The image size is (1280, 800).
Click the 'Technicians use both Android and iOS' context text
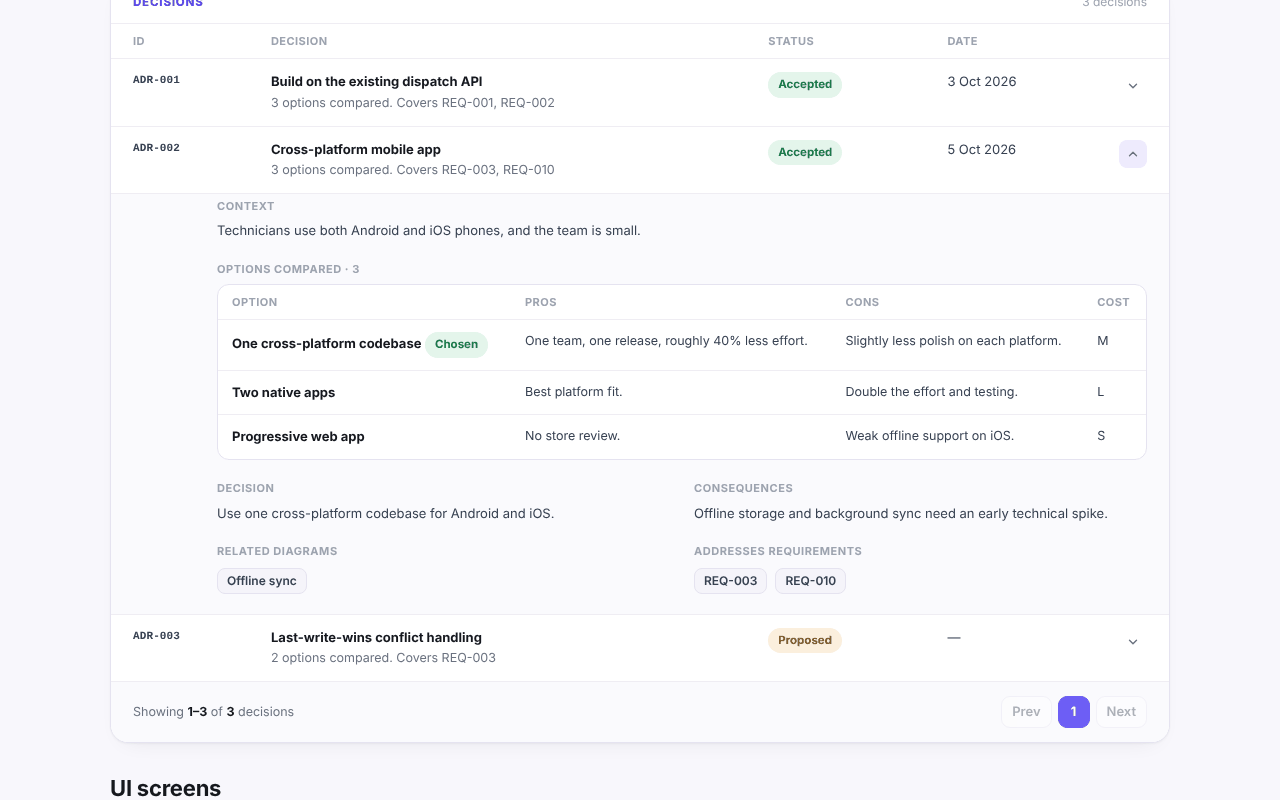[429, 231]
